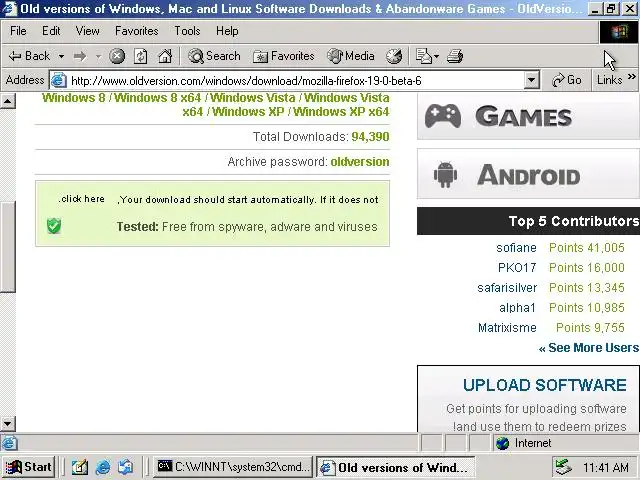
Task: Click the Total Downloads 94,390 value
Action: tap(370, 137)
